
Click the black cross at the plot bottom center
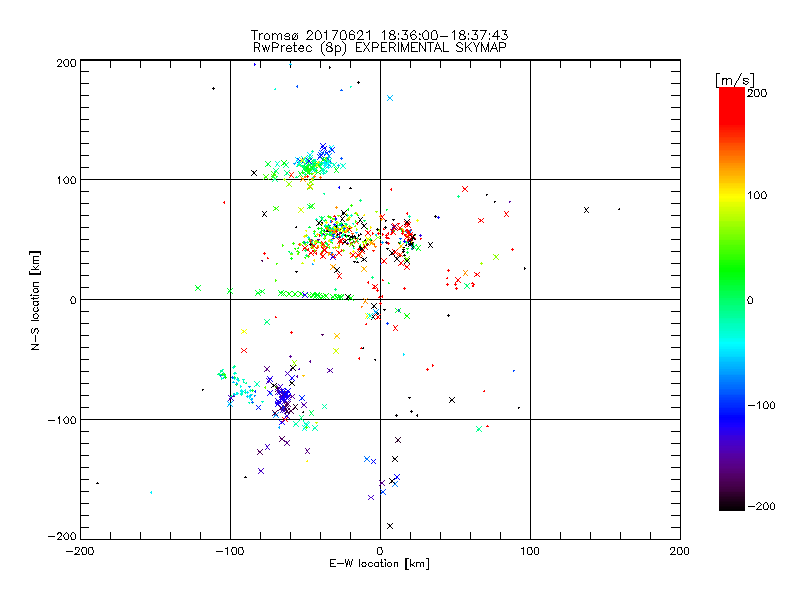pyautogui.click(x=390, y=526)
